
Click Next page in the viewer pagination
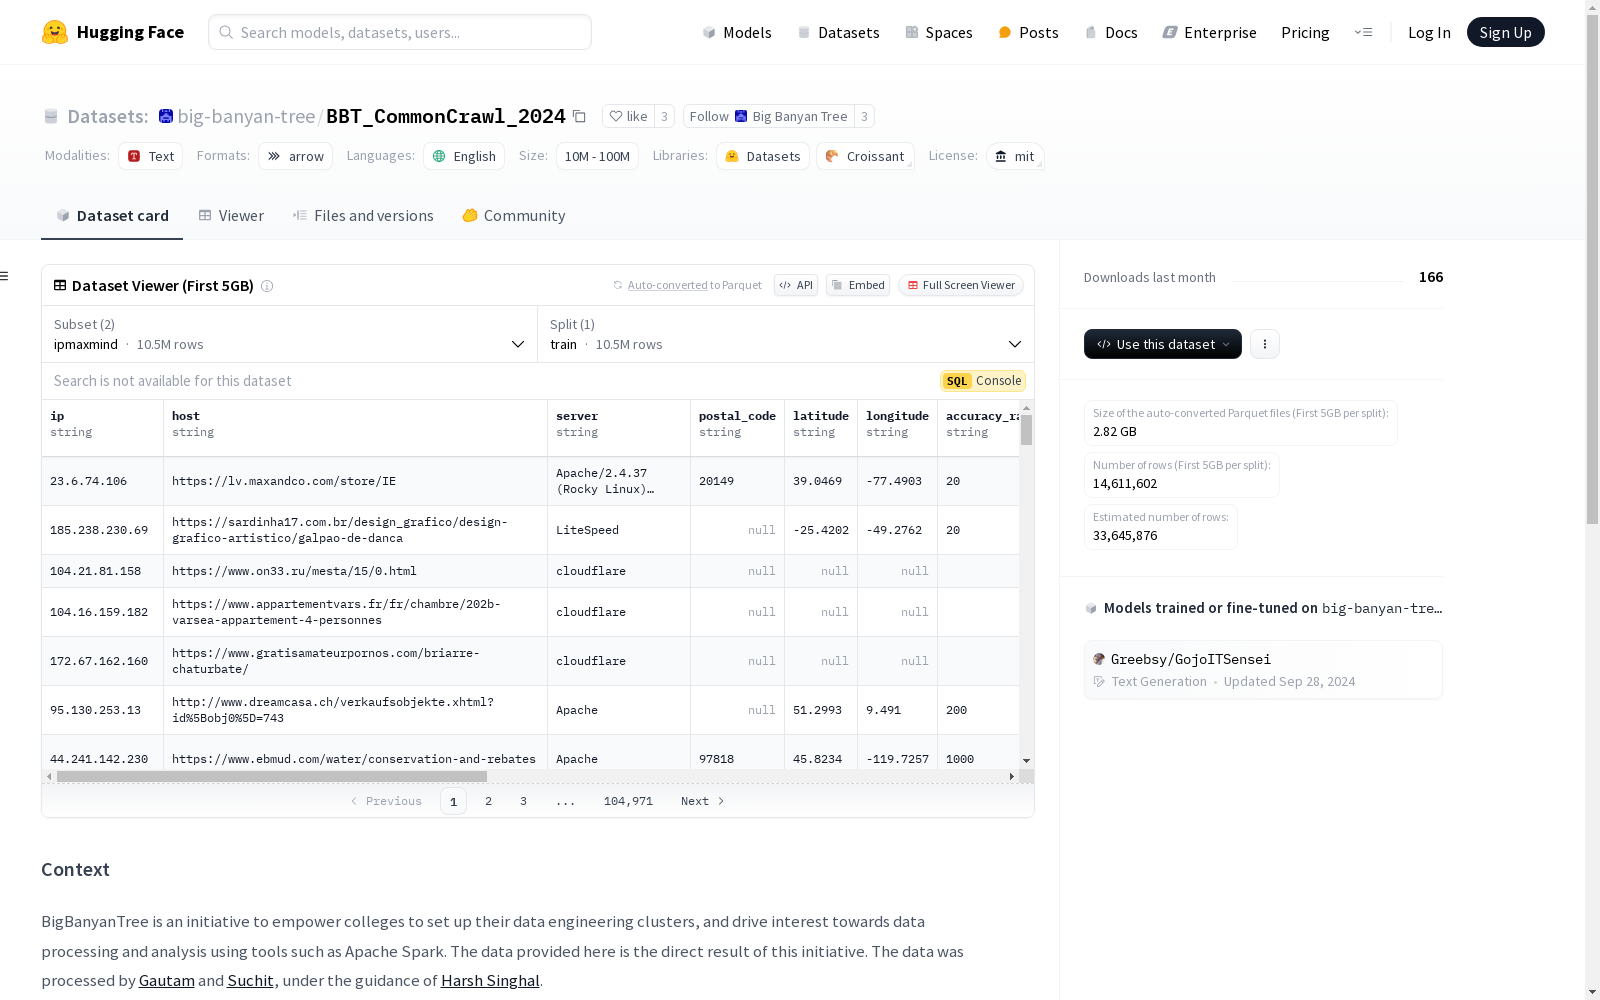tap(703, 801)
